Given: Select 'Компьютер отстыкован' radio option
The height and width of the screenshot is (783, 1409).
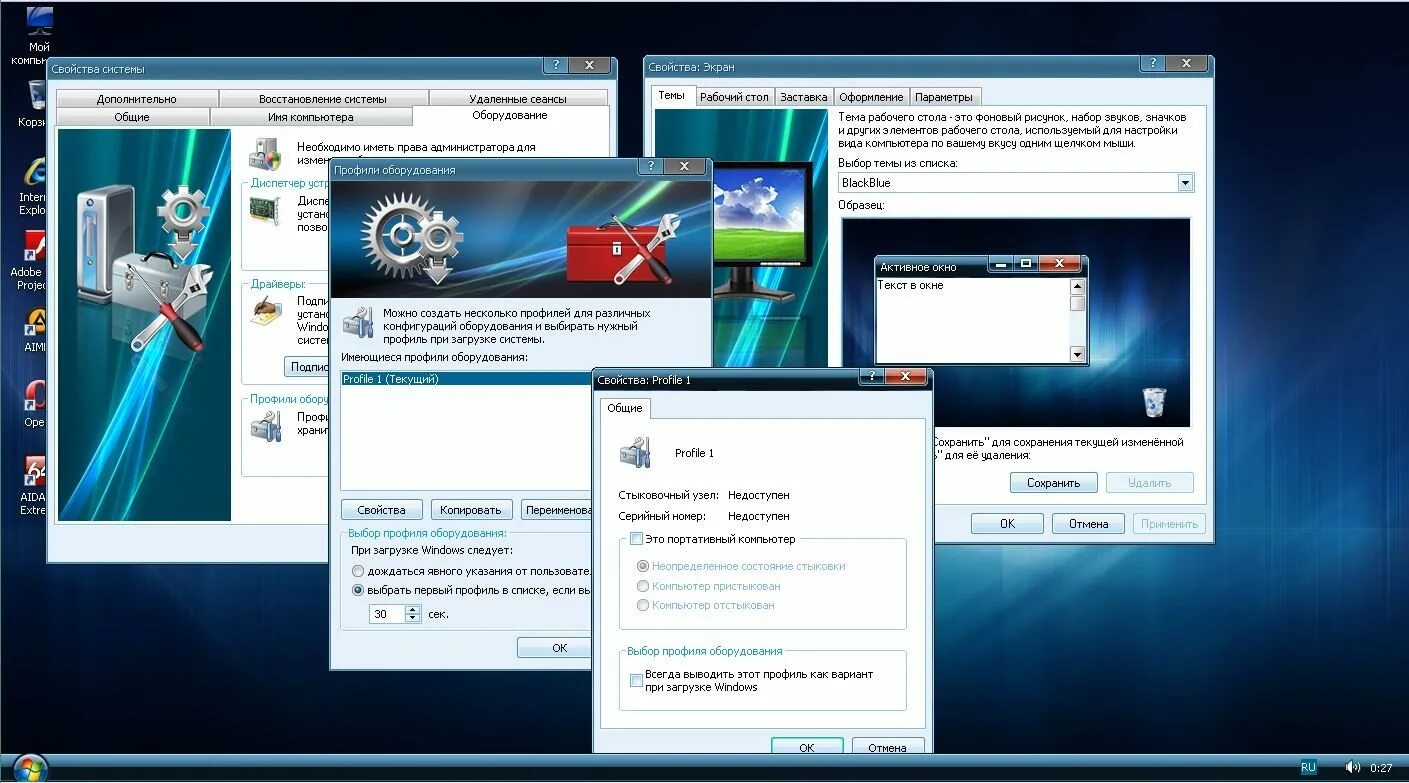Looking at the screenshot, I should click(x=642, y=605).
